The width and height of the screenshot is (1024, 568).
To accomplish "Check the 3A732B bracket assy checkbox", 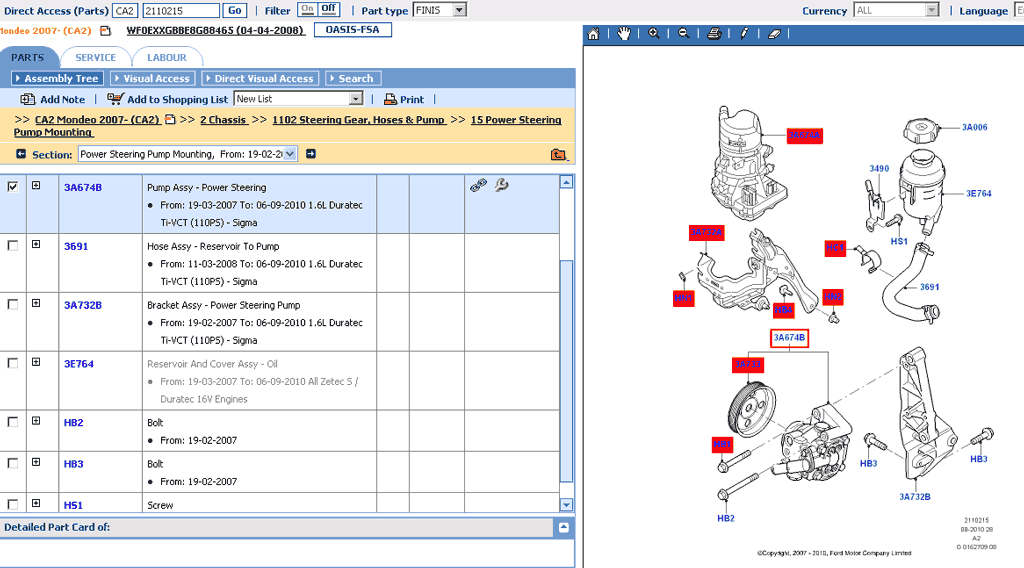I will 12,304.
